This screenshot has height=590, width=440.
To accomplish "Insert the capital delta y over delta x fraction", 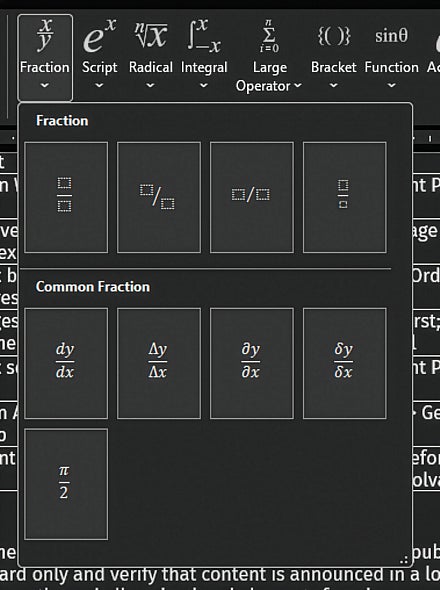I will pyautogui.click(x=159, y=363).
